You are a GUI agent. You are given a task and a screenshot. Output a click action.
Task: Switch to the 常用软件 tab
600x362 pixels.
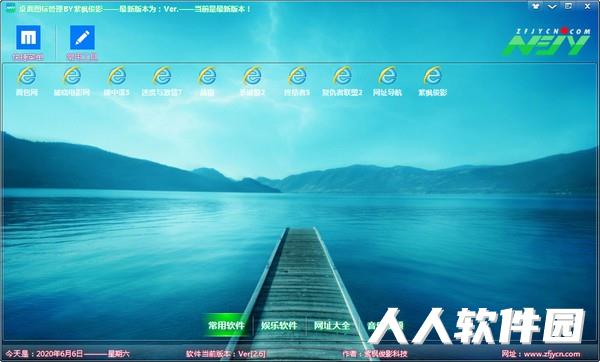click(226, 326)
